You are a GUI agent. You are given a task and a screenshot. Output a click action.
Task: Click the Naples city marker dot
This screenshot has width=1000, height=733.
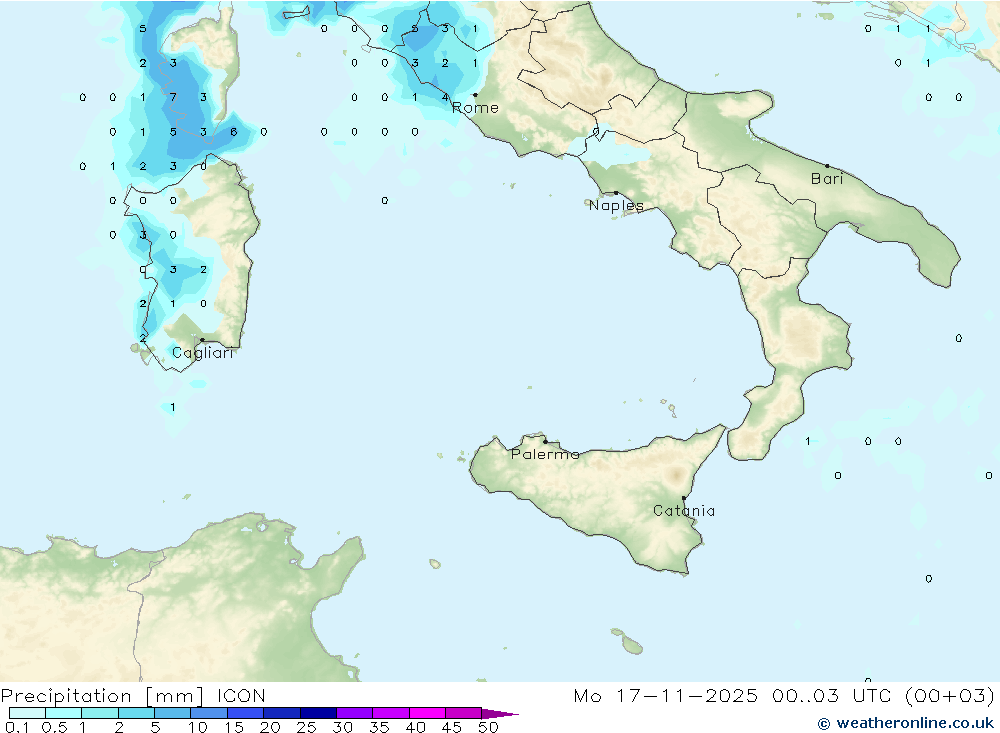pyautogui.click(x=616, y=193)
